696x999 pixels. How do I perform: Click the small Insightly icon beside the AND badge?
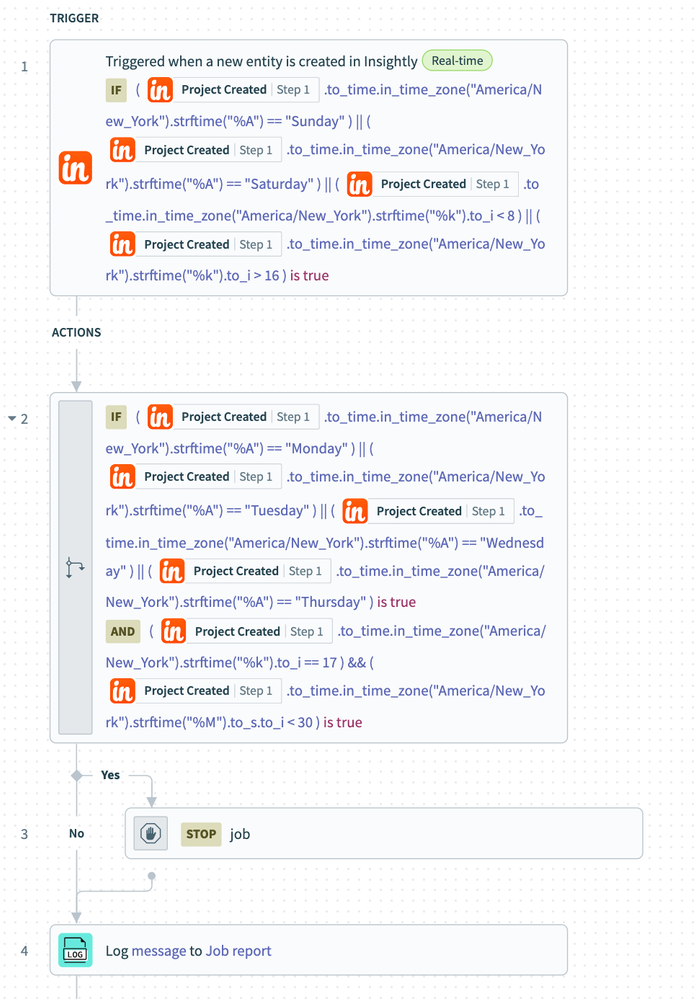(174, 631)
